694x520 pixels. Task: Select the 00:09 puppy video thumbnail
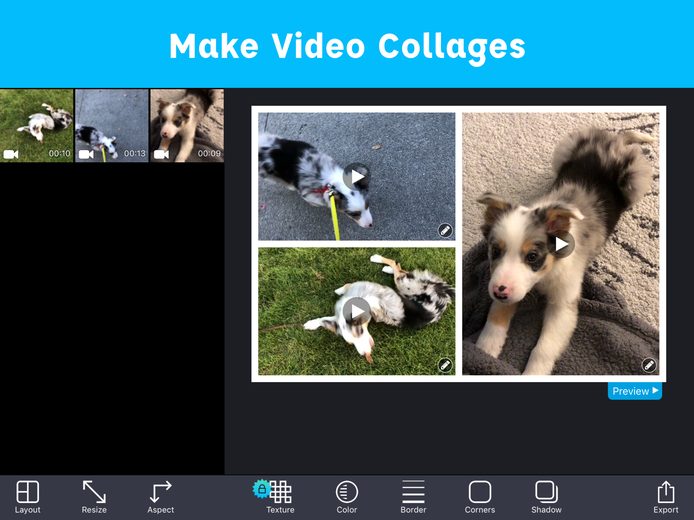click(187, 126)
